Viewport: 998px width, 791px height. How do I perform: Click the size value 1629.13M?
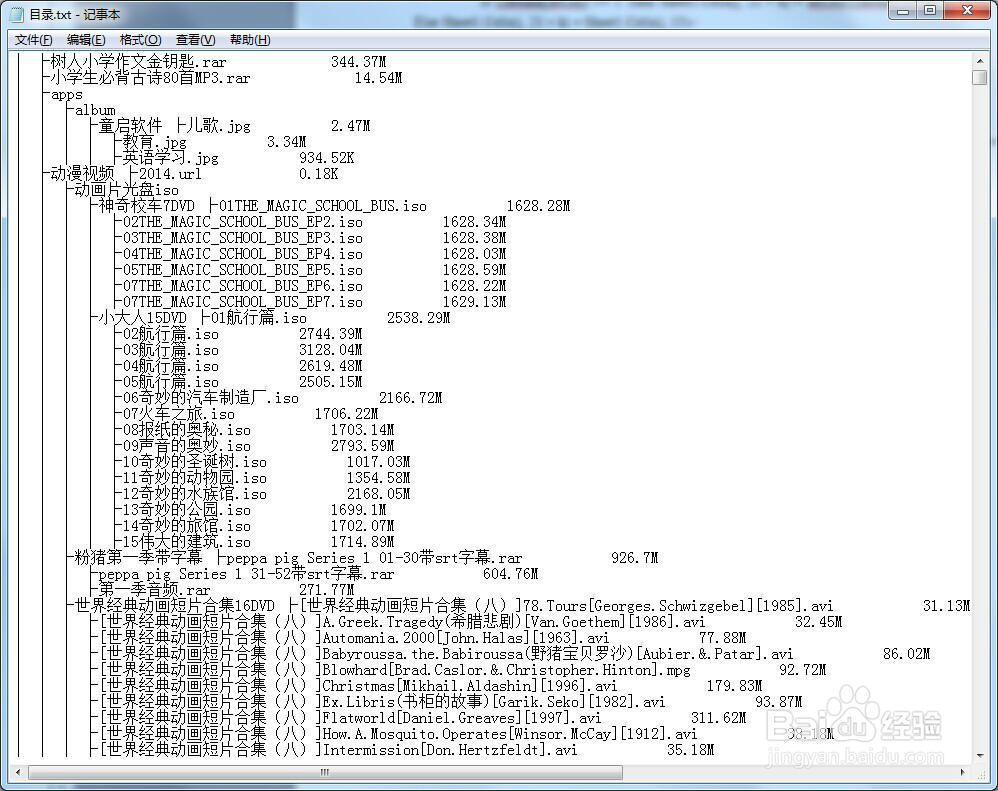tap(475, 302)
